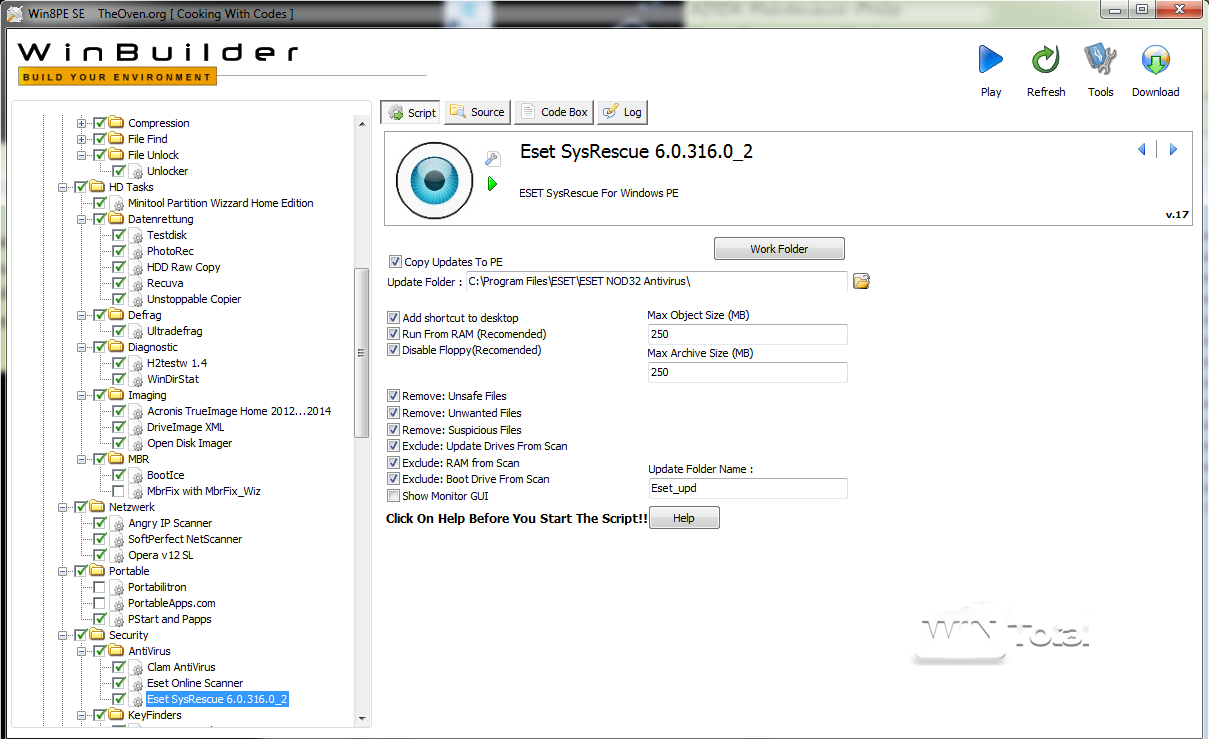1209x739 pixels.
Task: Click the Portable folder icon
Action: 97,571
